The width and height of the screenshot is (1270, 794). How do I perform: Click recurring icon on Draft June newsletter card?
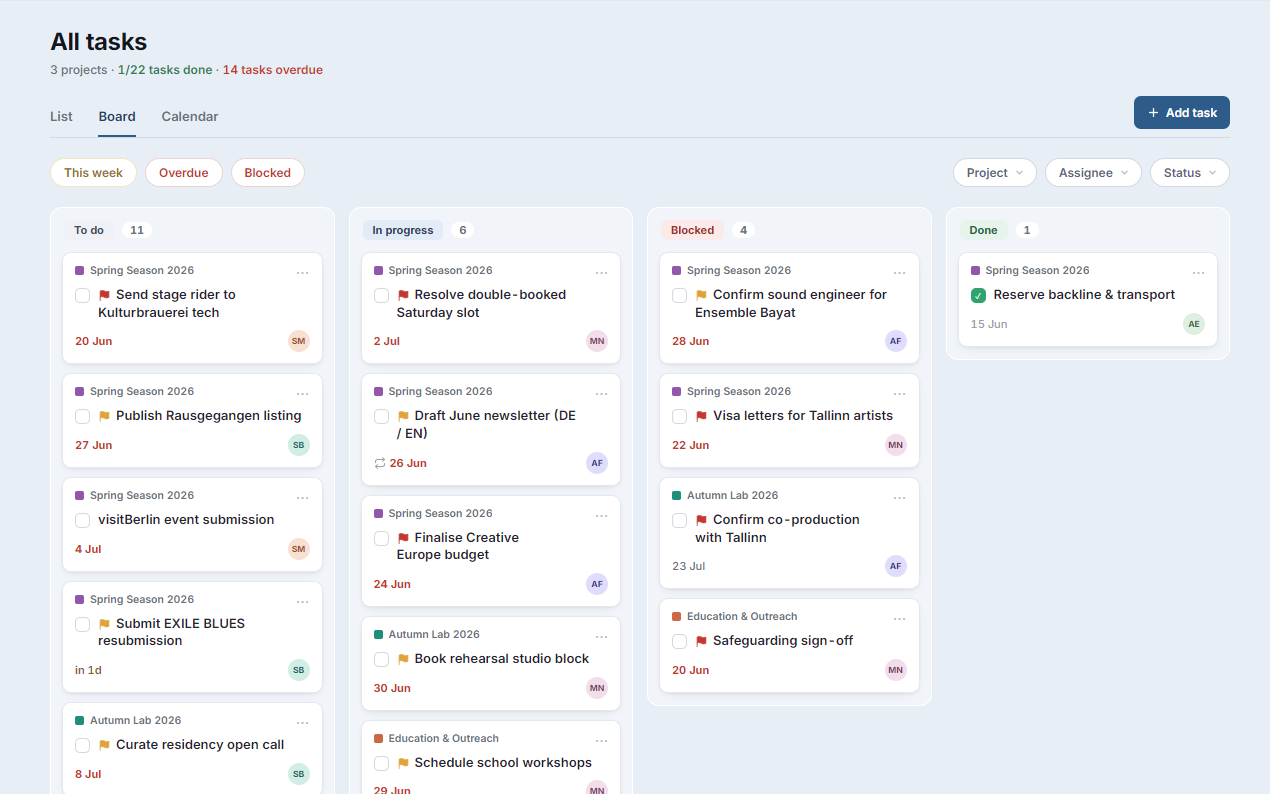[380, 463]
